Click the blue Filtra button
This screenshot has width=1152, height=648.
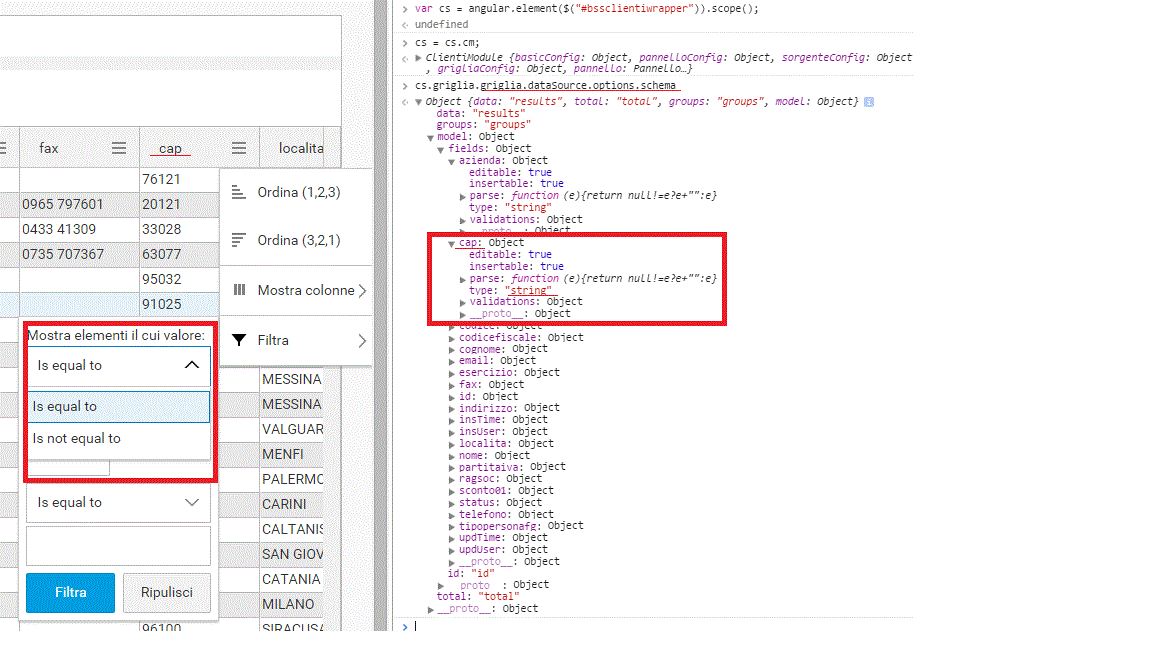pyautogui.click(x=69, y=592)
